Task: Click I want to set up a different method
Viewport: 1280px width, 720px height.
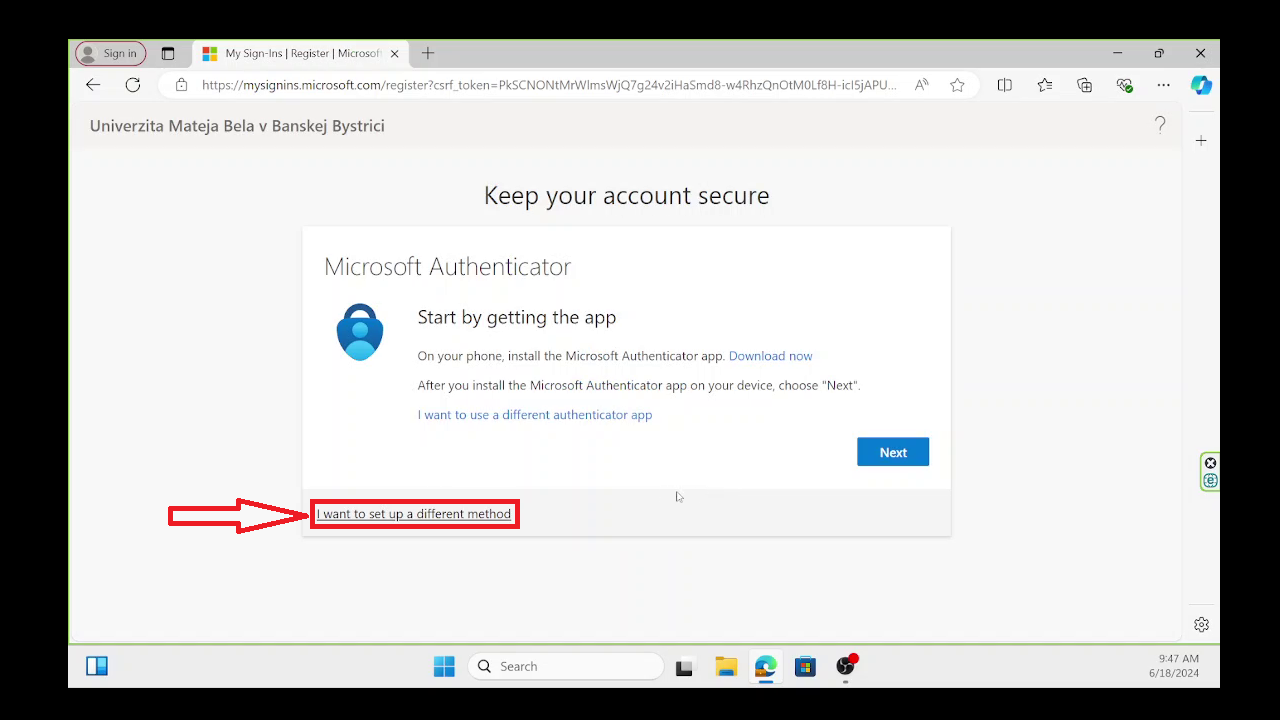Action: [414, 514]
